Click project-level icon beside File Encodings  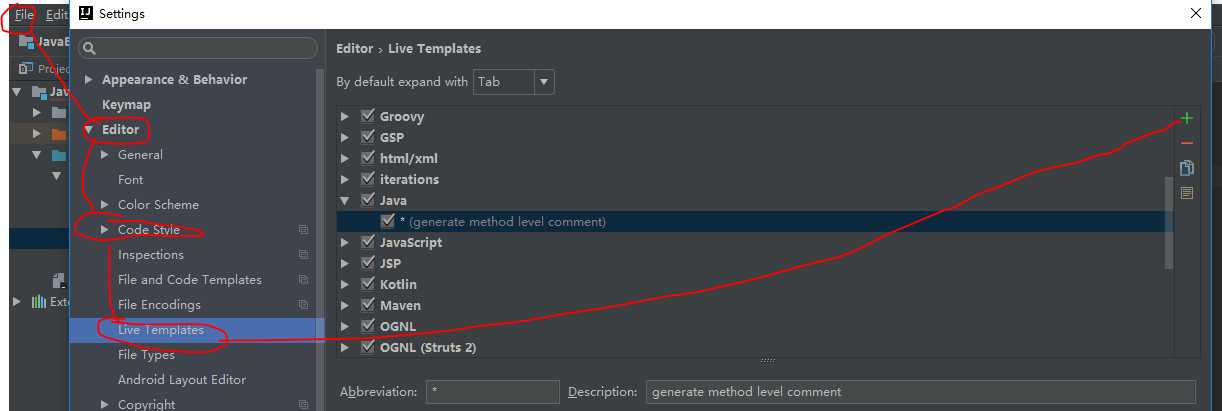click(x=303, y=305)
